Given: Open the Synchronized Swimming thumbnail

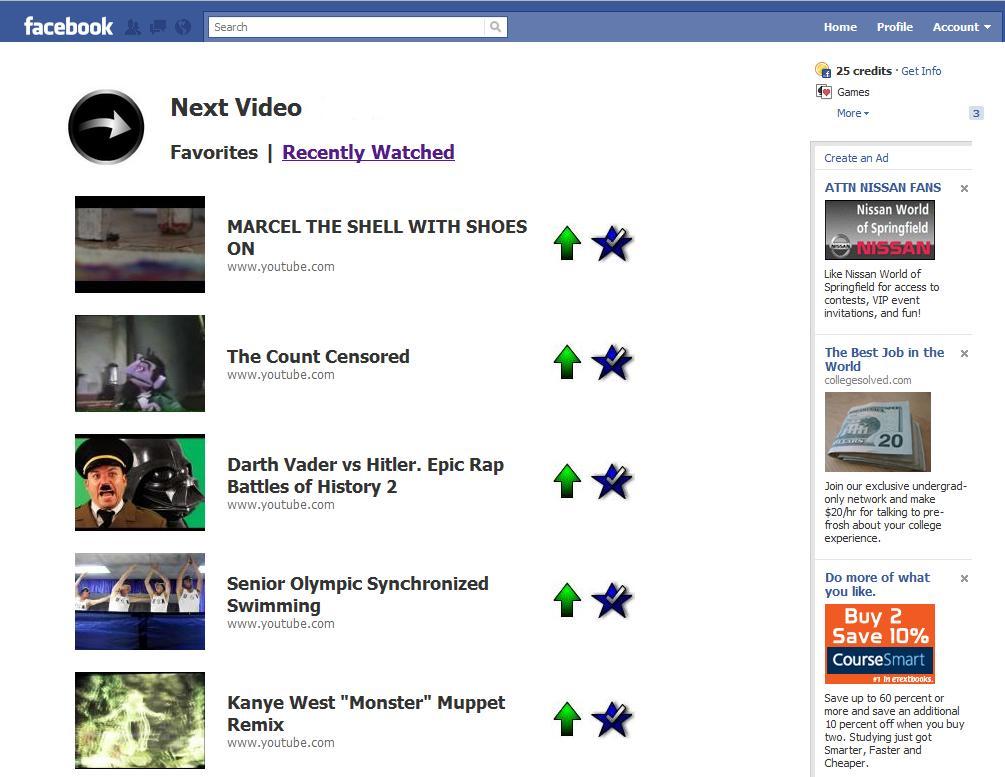Looking at the screenshot, I should coord(140,601).
